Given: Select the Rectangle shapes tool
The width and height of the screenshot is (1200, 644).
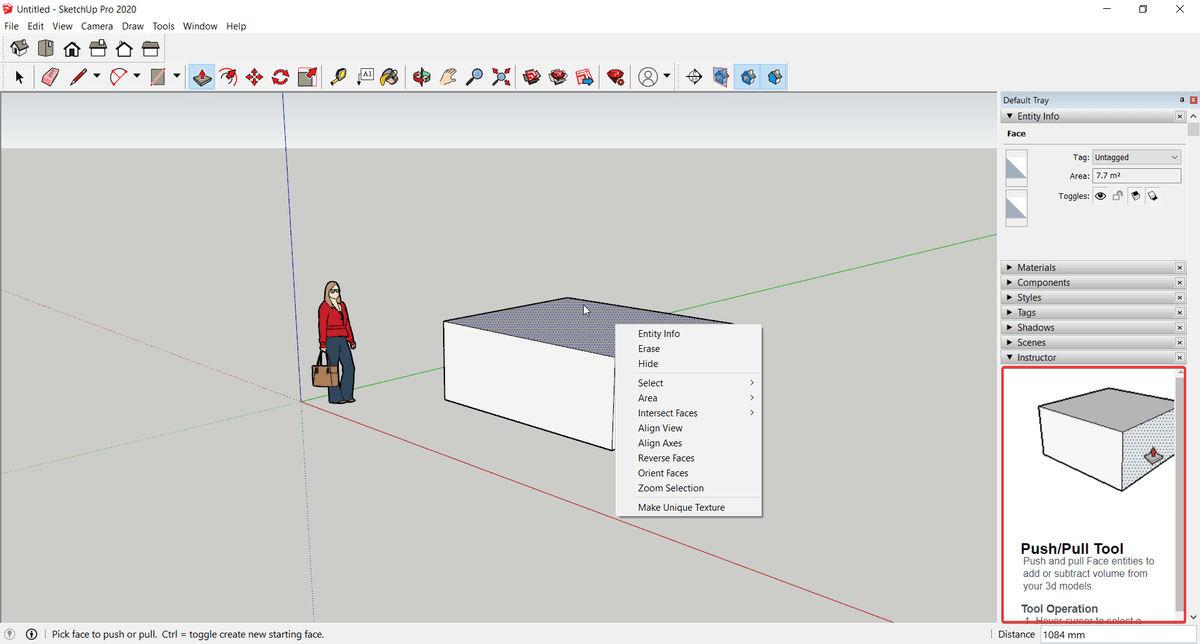Looking at the screenshot, I should (158, 77).
